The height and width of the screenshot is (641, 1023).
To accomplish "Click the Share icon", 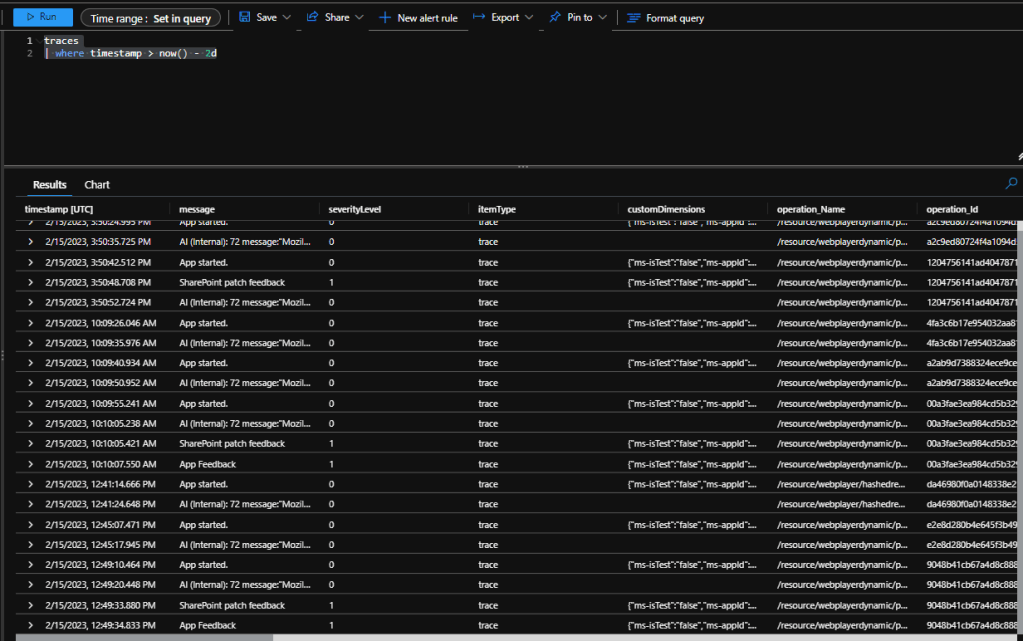I will point(312,18).
